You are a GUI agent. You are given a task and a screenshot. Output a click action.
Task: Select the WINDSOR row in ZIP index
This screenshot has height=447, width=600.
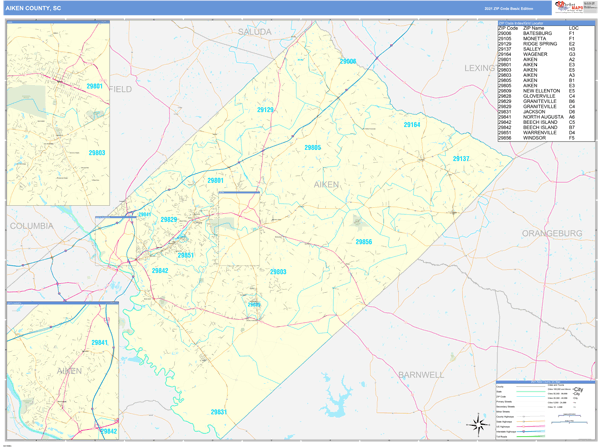click(541, 137)
